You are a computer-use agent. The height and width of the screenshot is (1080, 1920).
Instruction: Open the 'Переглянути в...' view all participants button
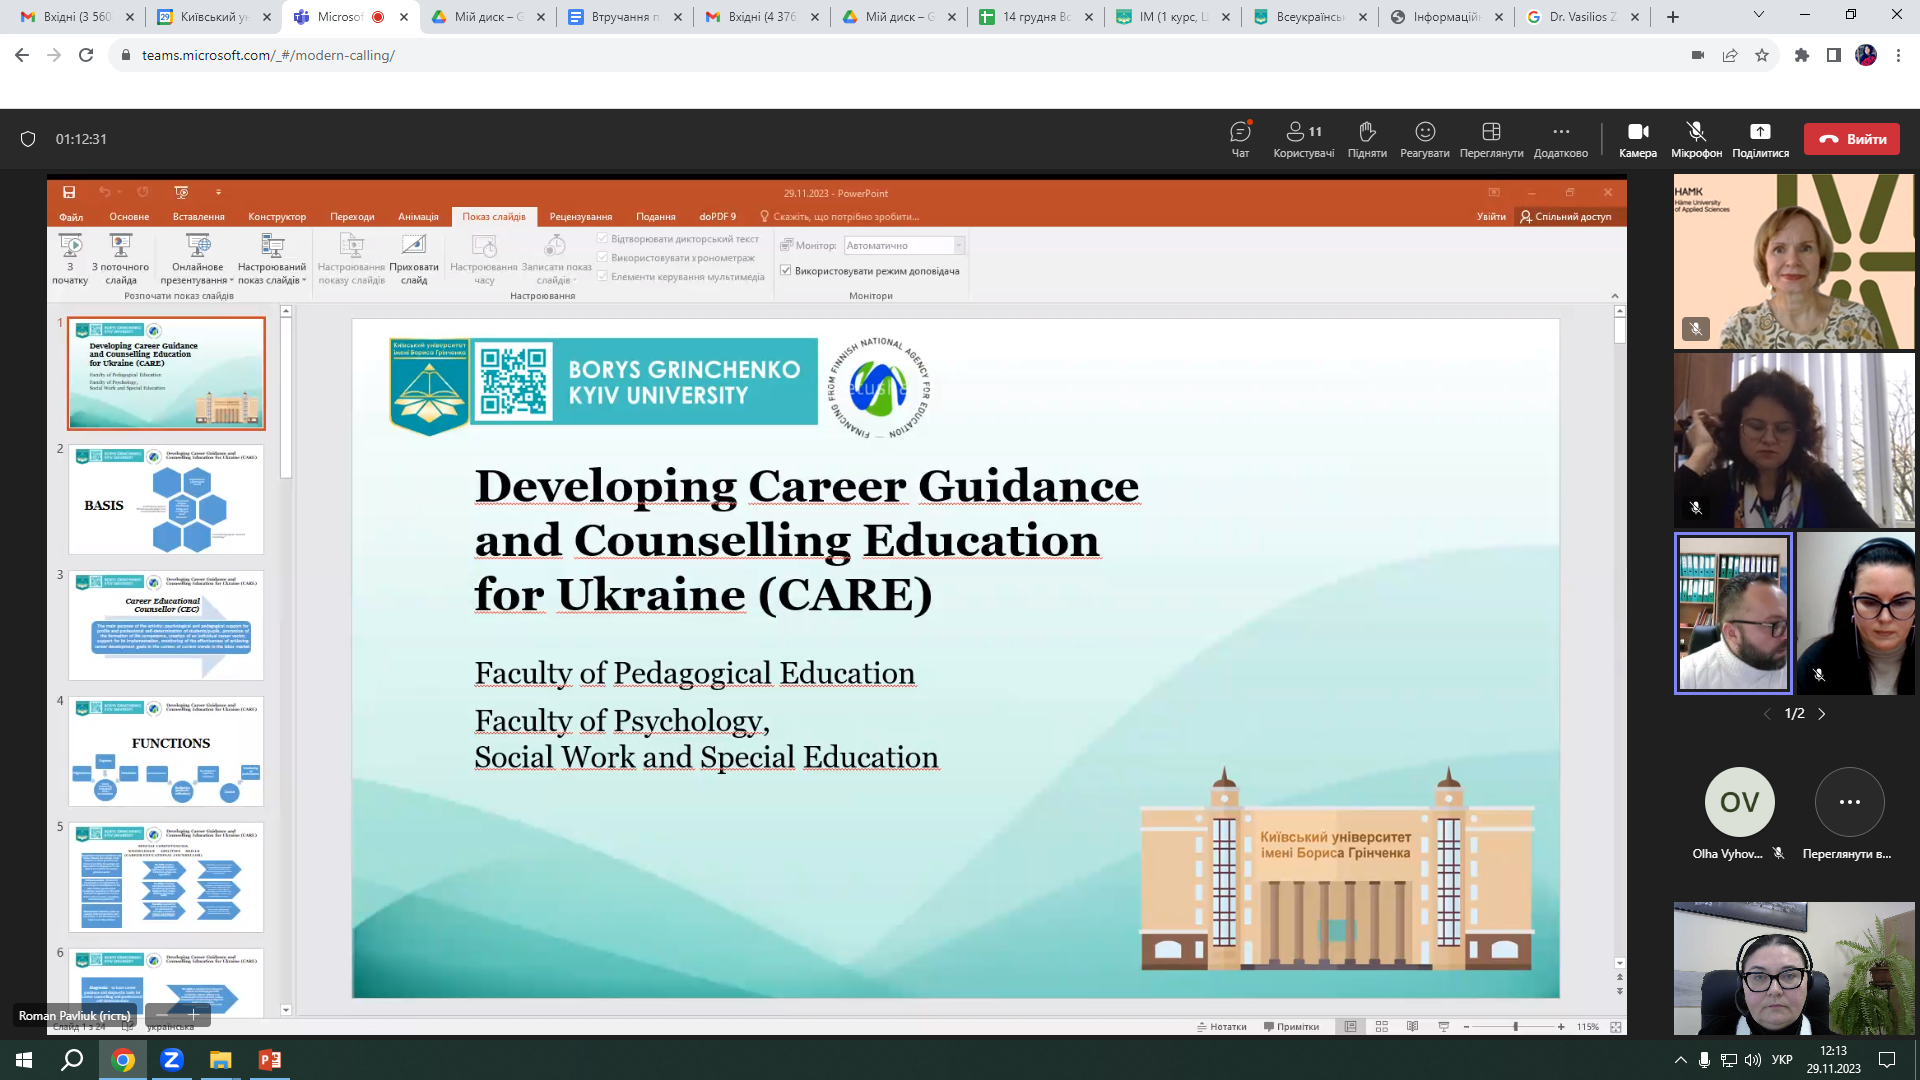tap(1849, 802)
